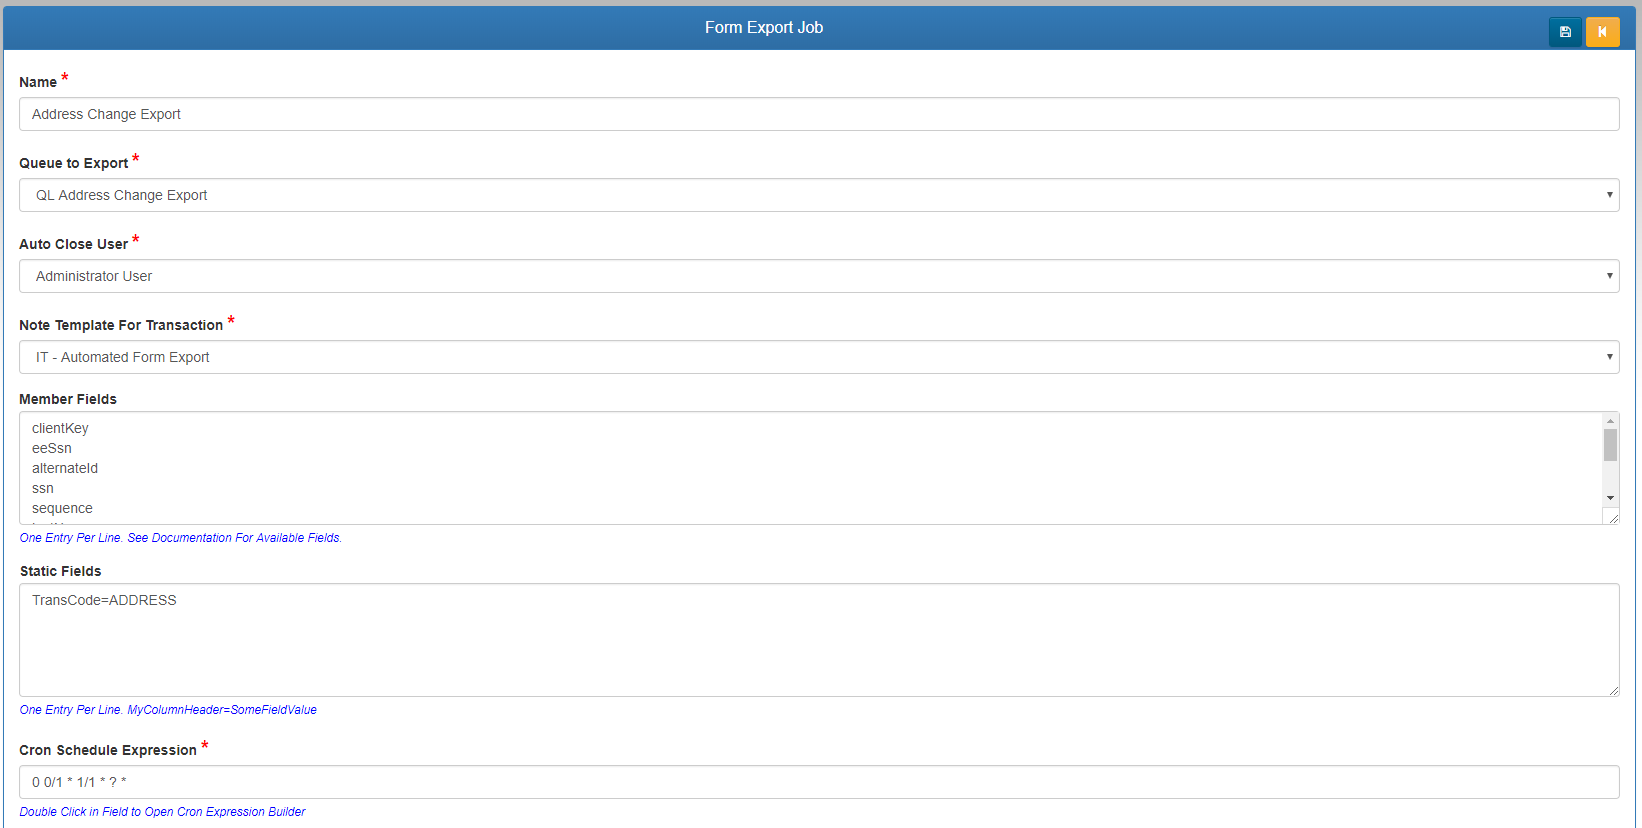Click 'sequence' line in Member Fields

(x=62, y=508)
